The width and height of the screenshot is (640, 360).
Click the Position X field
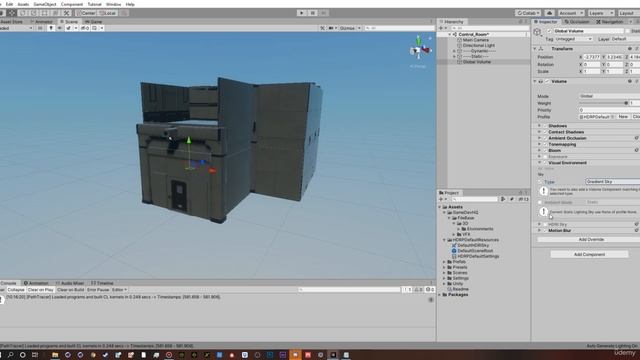591,57
